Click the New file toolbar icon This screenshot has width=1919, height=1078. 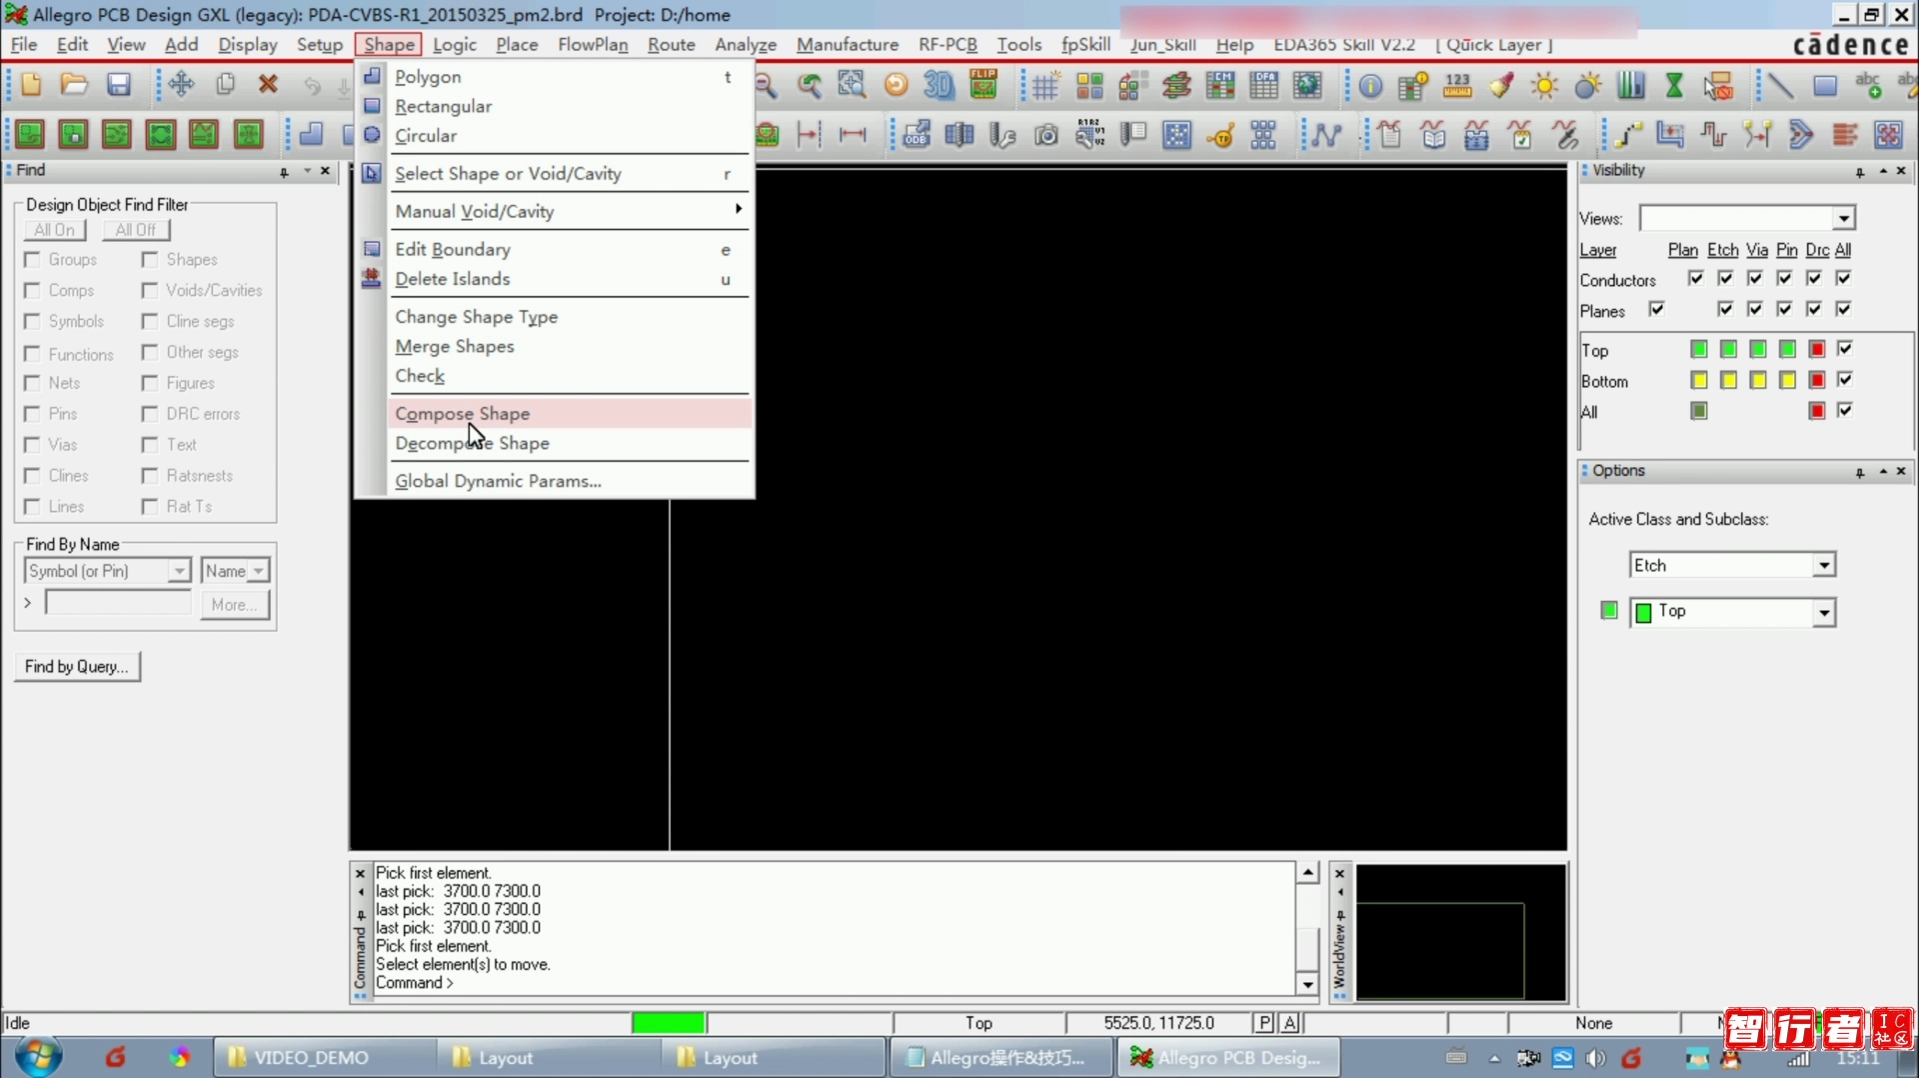[x=31, y=85]
